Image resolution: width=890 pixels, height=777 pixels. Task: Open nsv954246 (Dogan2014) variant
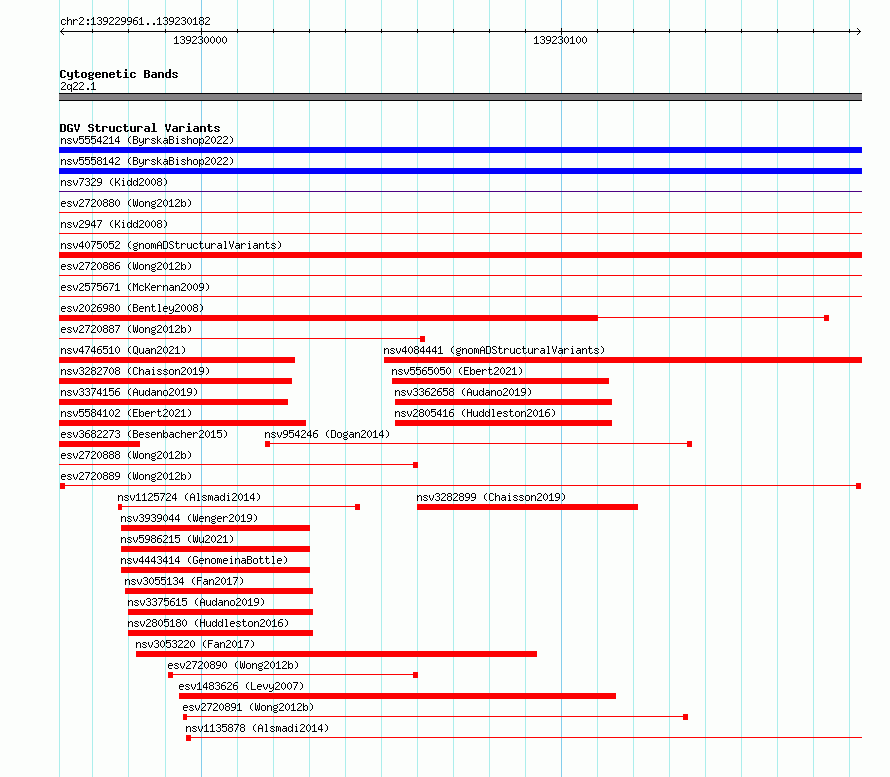click(327, 434)
